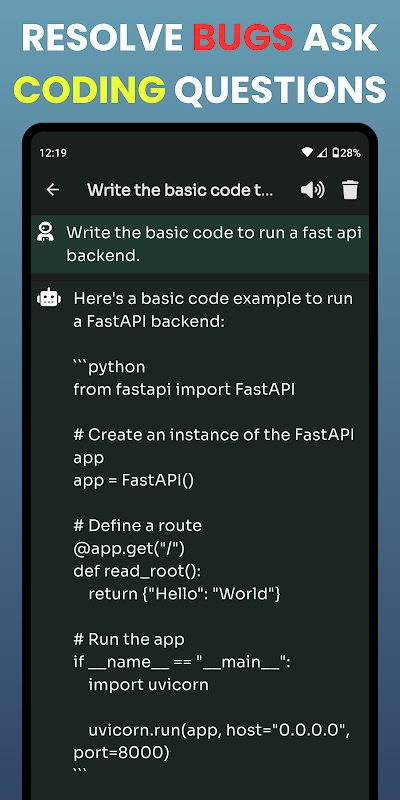This screenshot has height=800, width=400.
Task: Tap the 'app = FastAPI()' line
Action: (134, 481)
